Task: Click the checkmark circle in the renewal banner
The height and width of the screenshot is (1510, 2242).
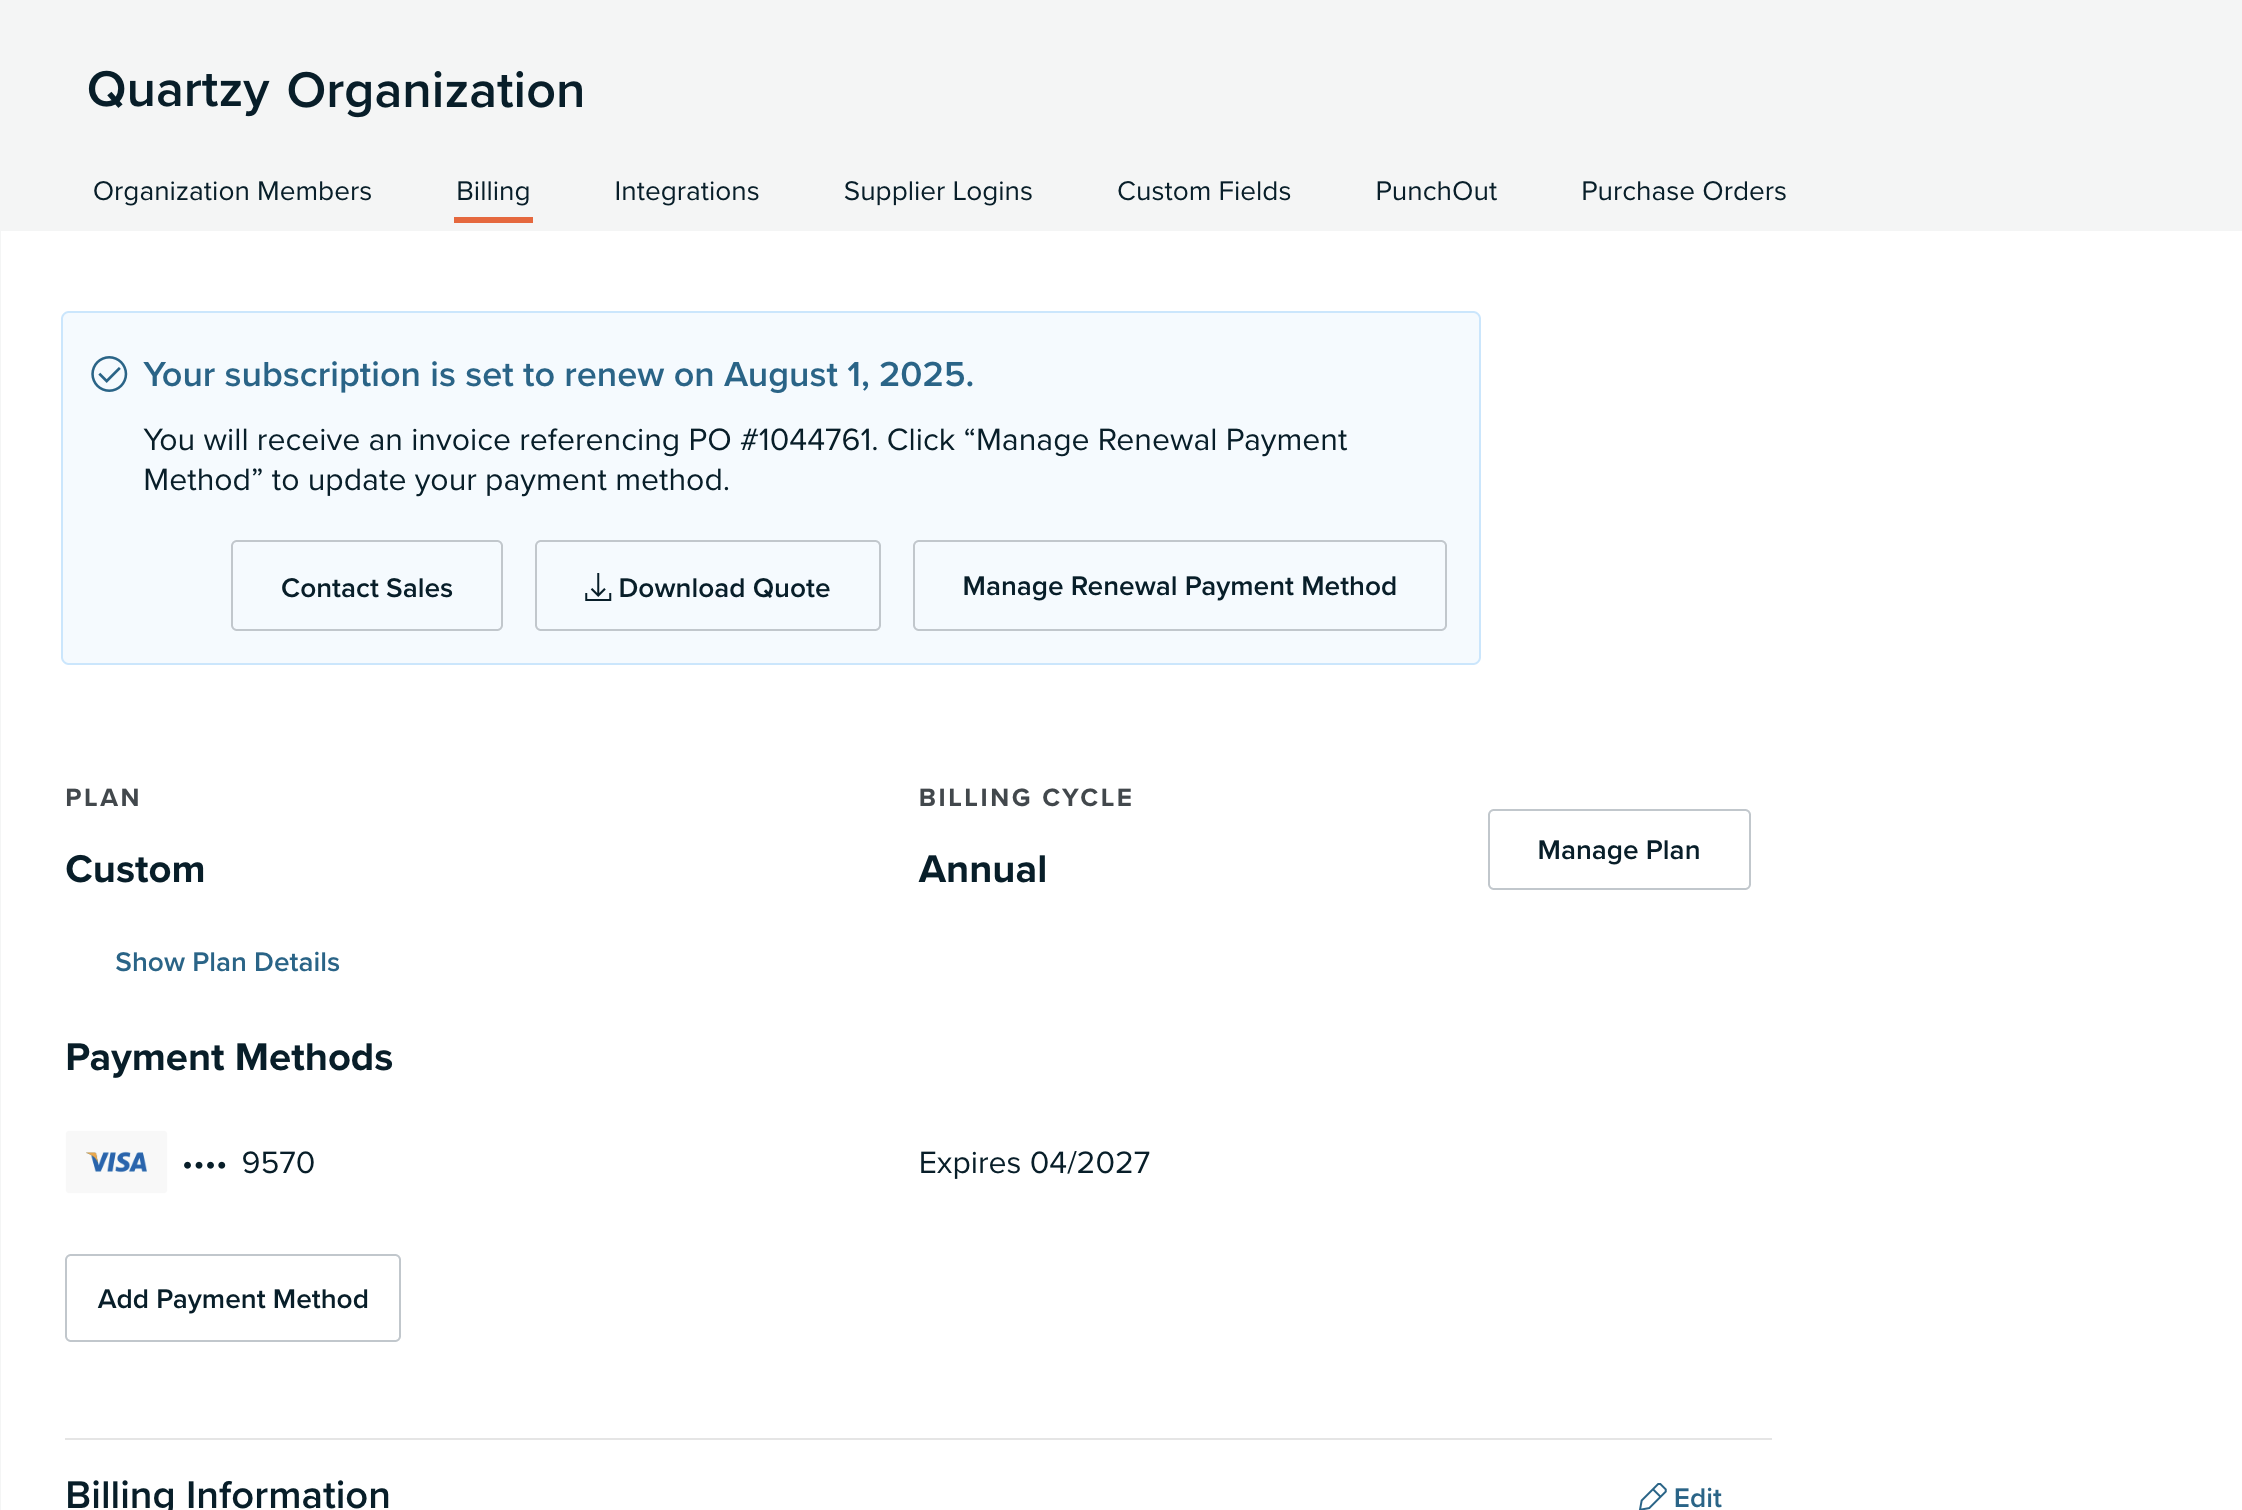Action: 110,375
